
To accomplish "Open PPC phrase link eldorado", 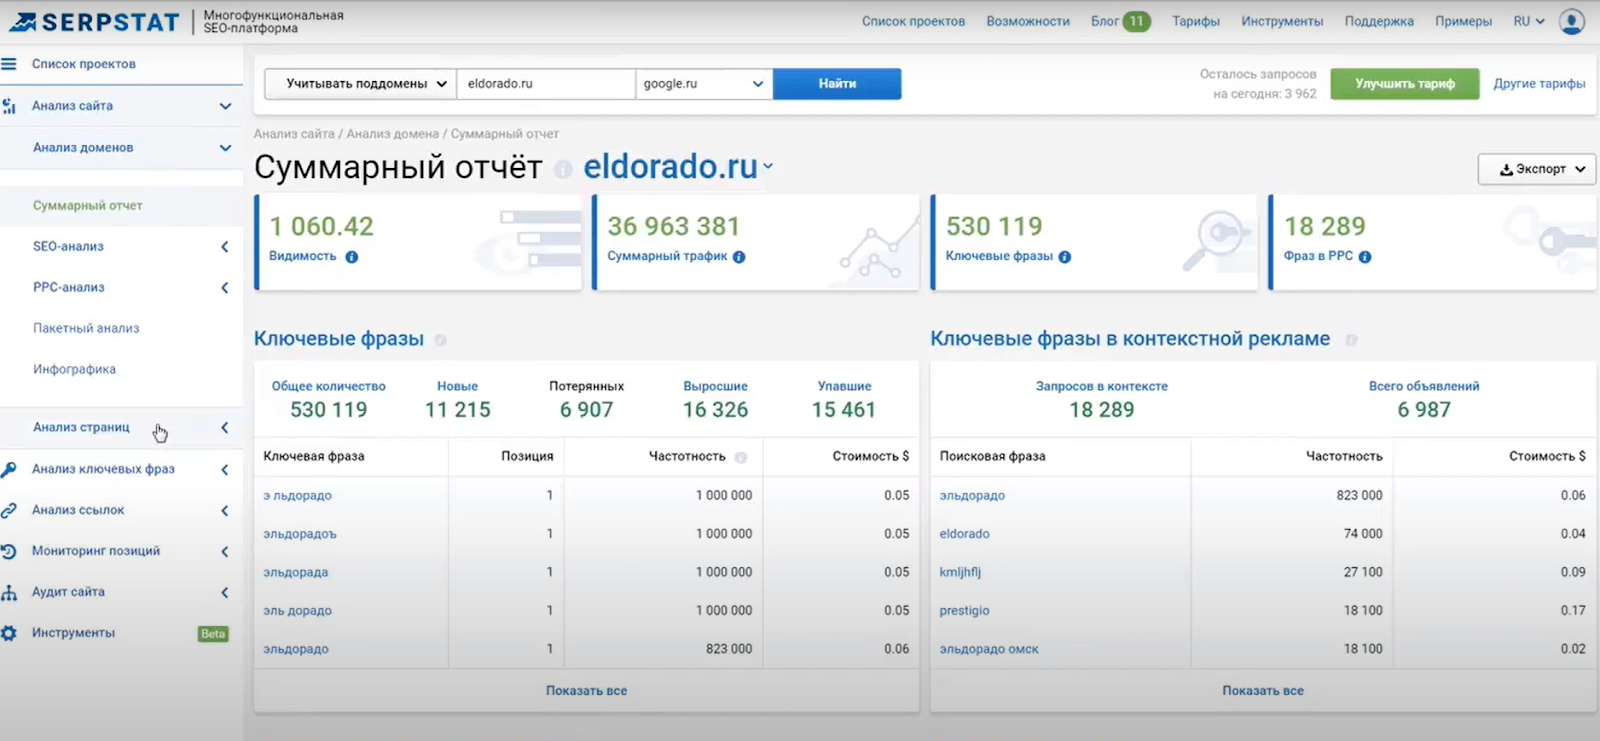I will tap(964, 534).
